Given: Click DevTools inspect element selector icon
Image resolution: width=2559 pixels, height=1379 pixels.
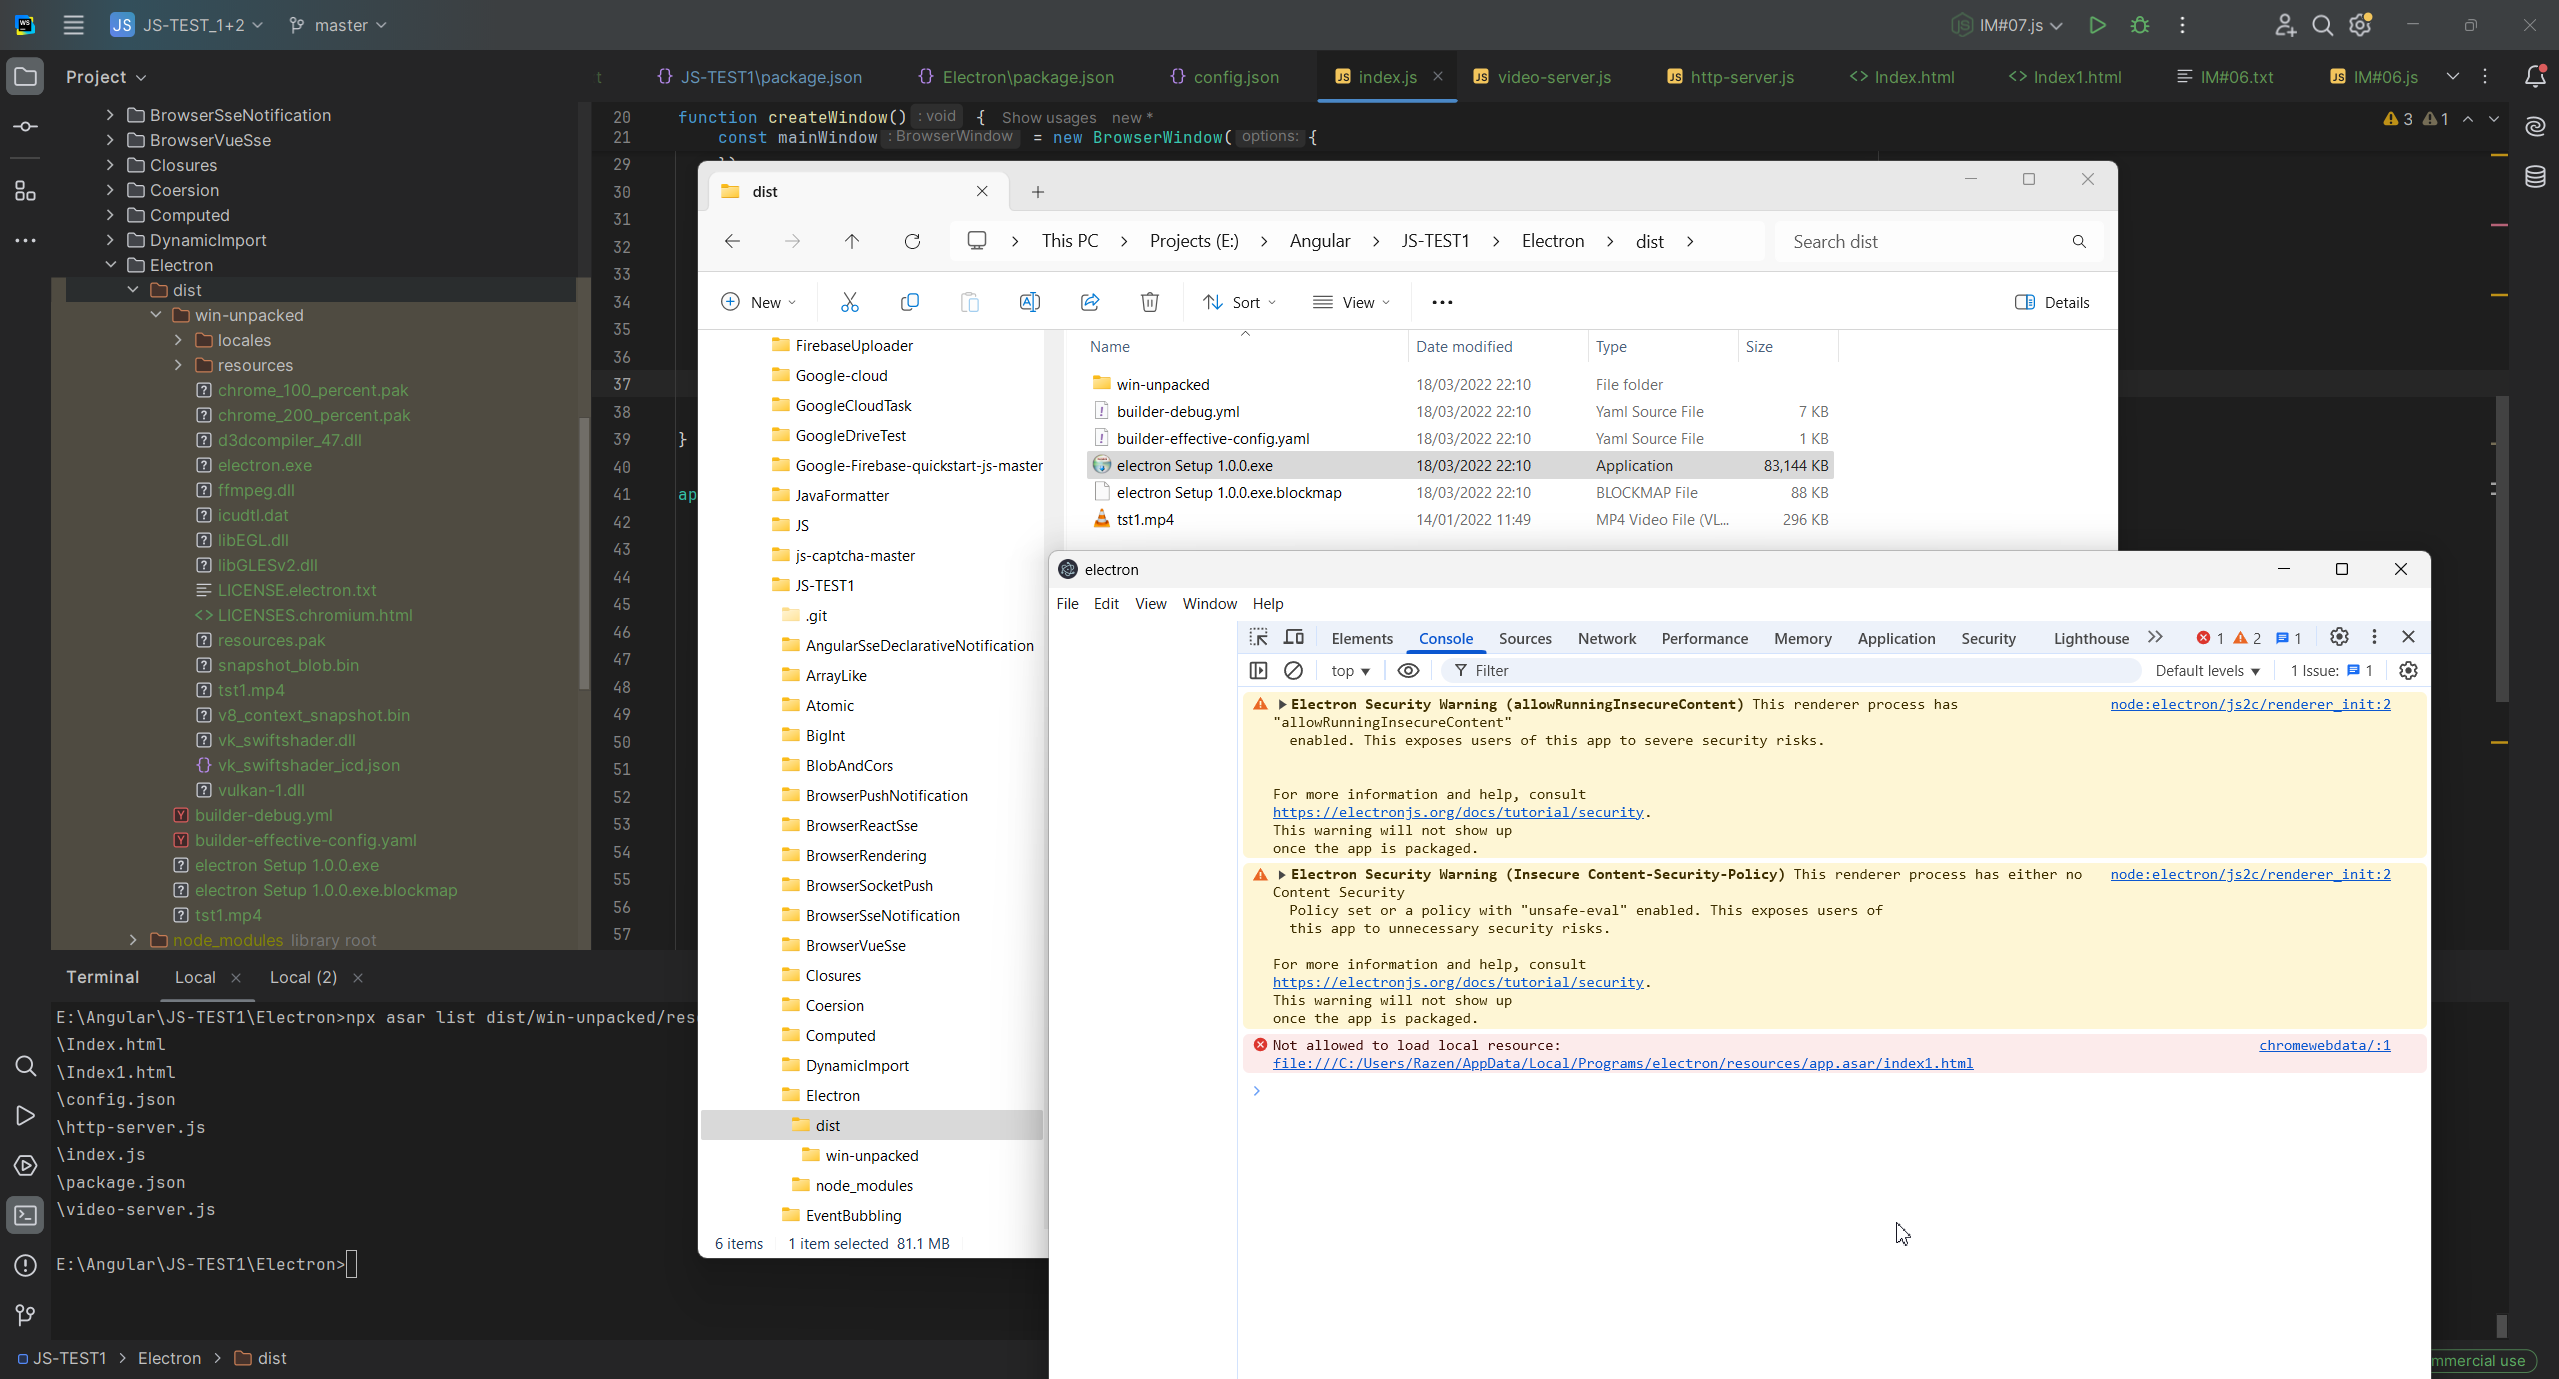Looking at the screenshot, I should (x=1258, y=638).
